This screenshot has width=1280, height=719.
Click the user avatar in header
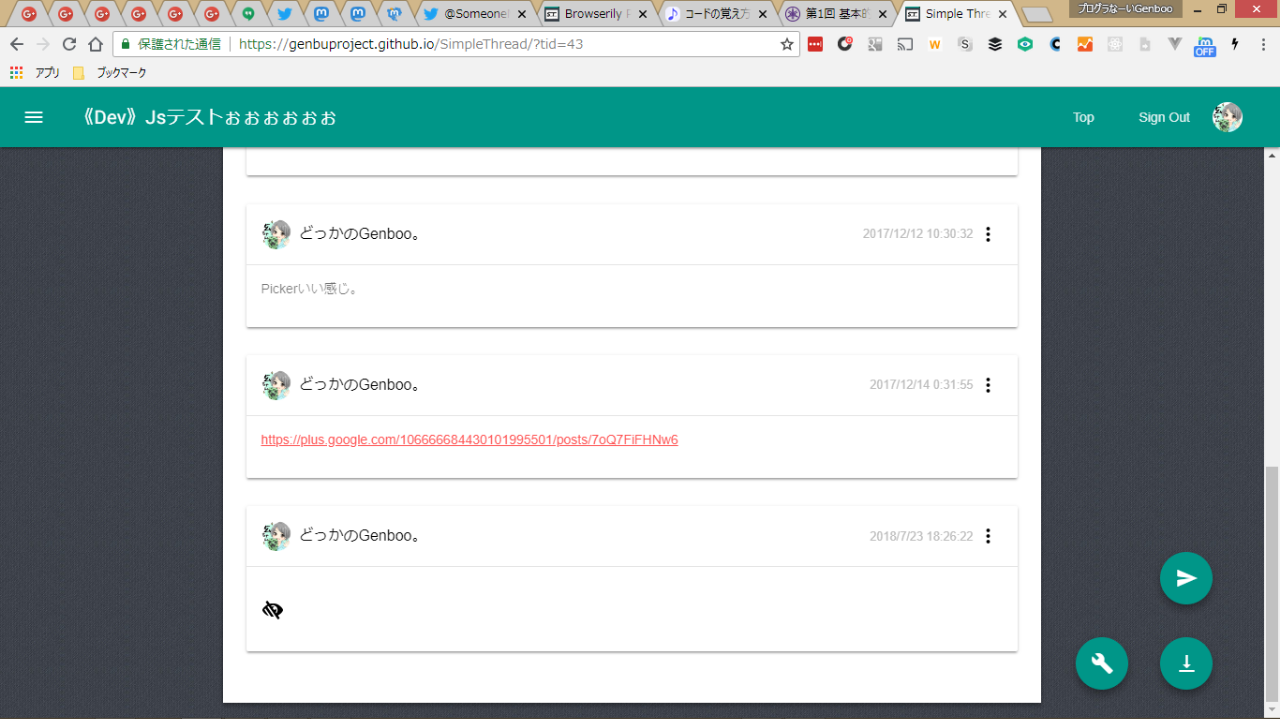pyautogui.click(x=1227, y=117)
